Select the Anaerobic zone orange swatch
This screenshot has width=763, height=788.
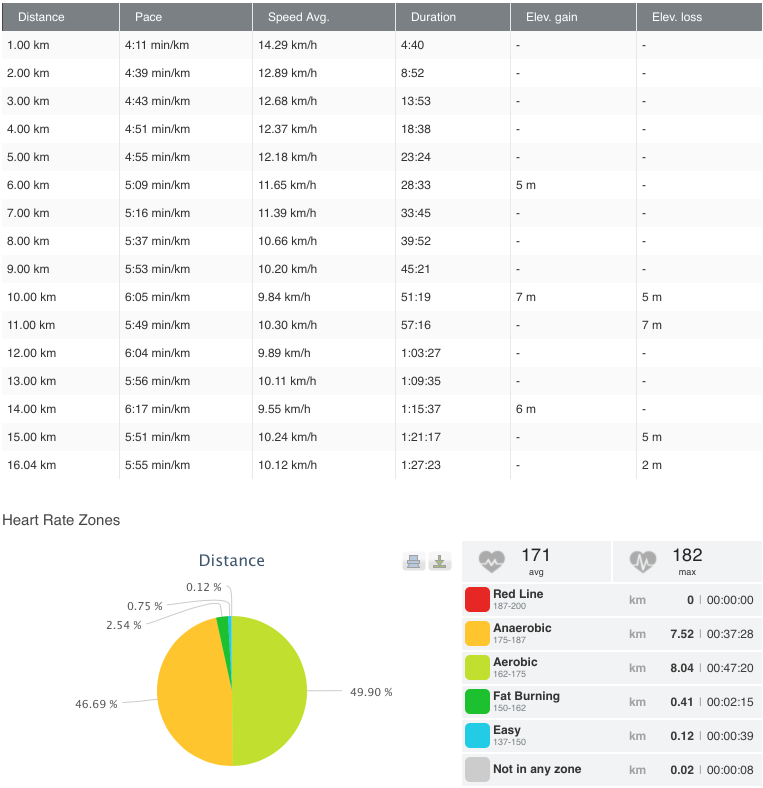pos(477,634)
